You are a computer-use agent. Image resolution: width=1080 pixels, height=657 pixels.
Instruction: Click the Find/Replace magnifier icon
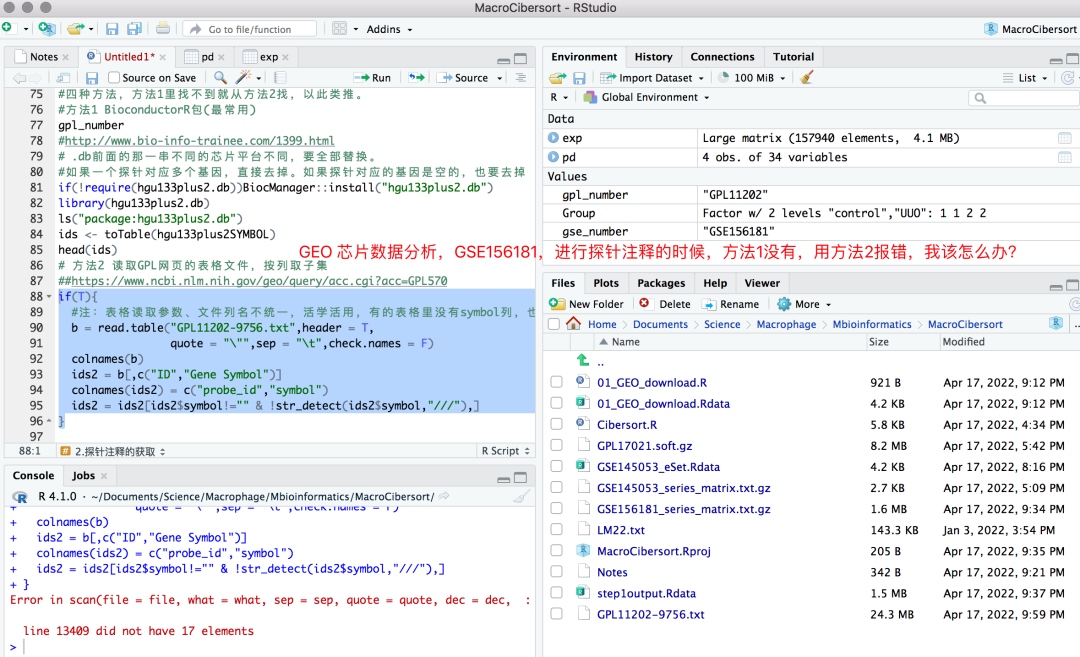click(x=220, y=78)
